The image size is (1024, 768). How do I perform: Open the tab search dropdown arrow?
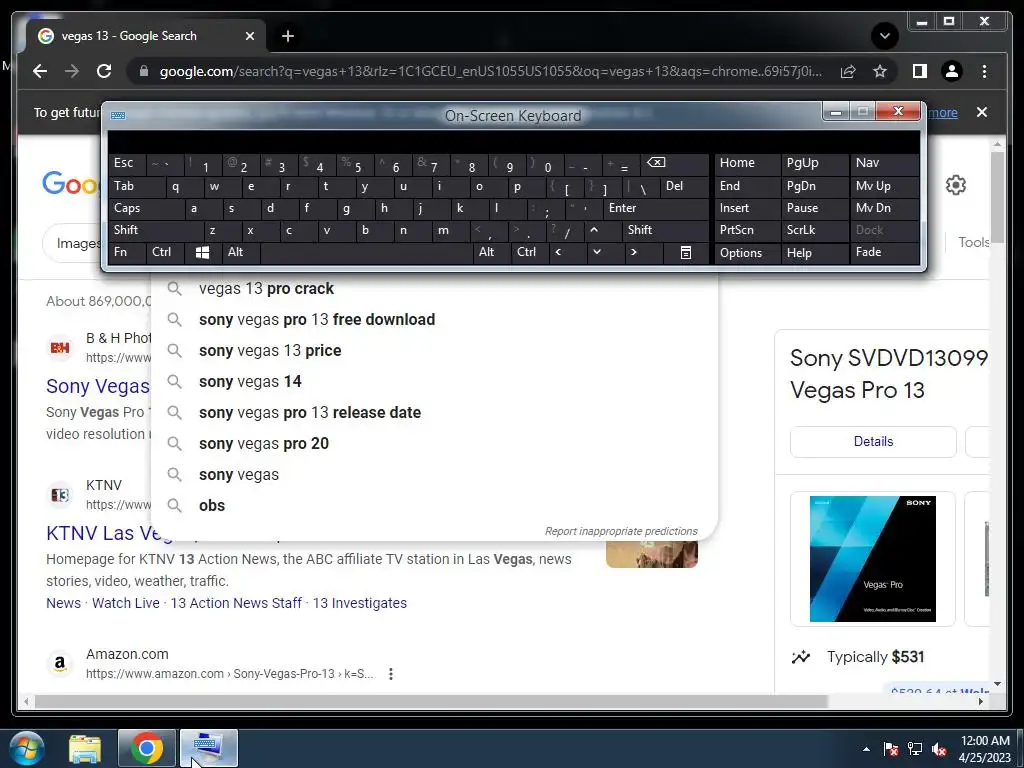point(885,36)
